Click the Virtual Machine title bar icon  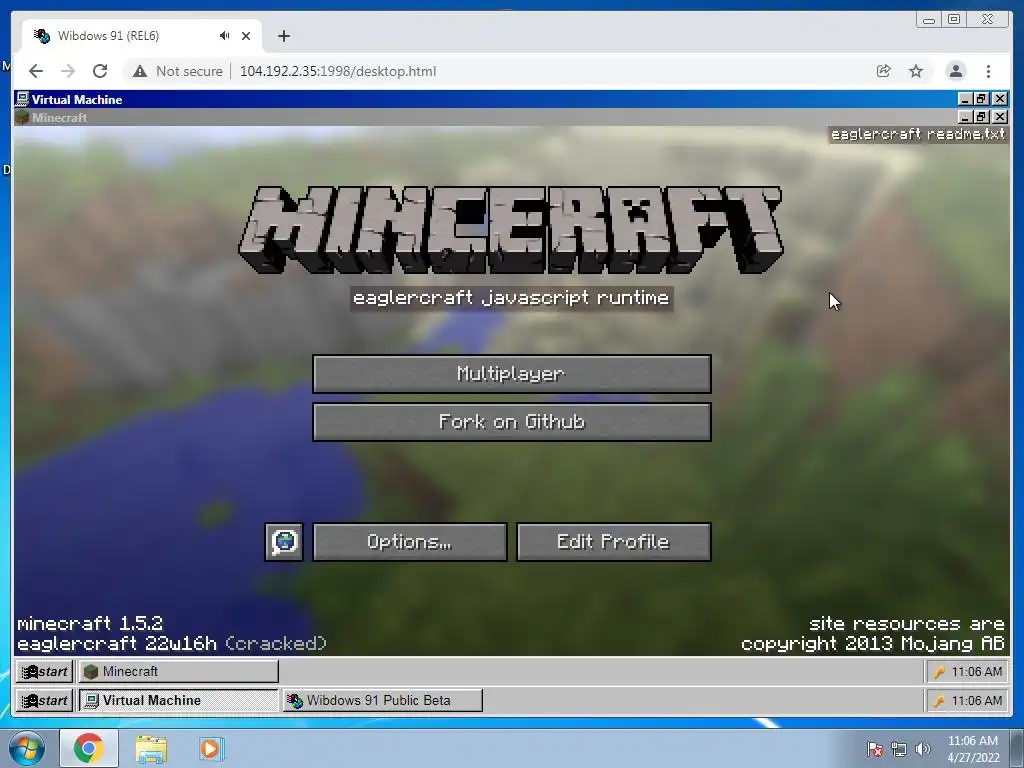[22, 99]
